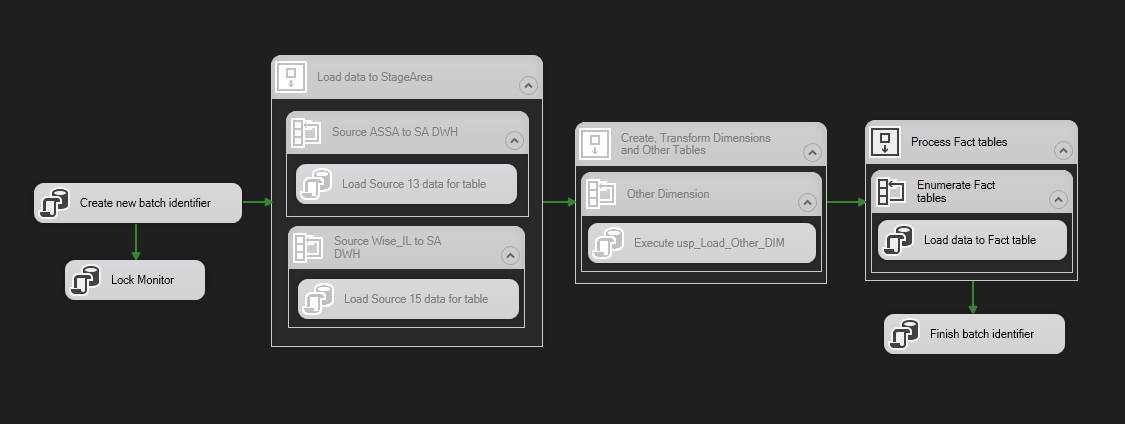
Task: Click the Execute usp_Load_Other_DIM task icon
Action: (608, 243)
